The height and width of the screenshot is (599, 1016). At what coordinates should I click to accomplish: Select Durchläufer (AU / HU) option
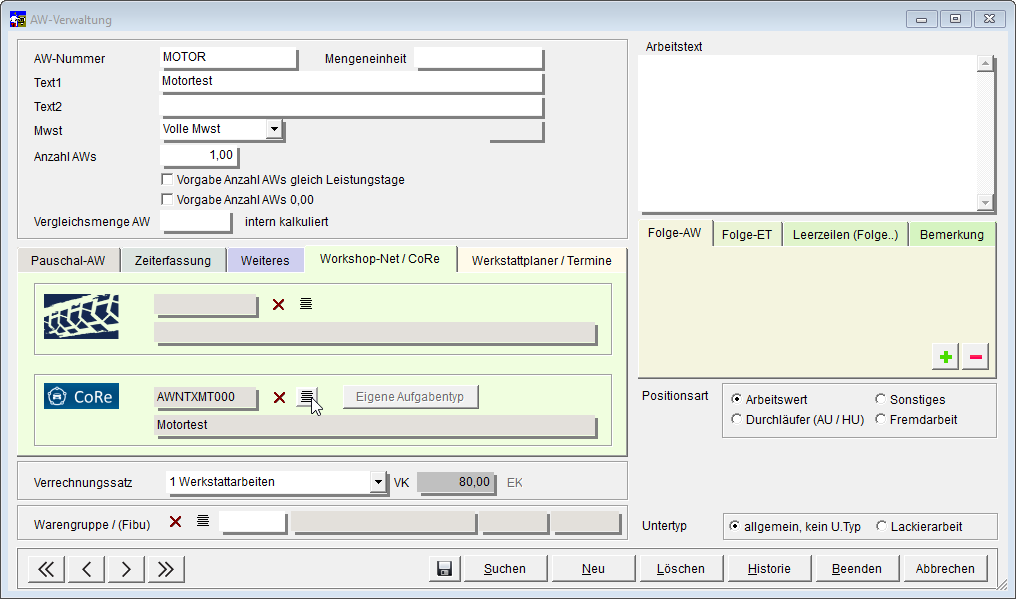(736, 419)
